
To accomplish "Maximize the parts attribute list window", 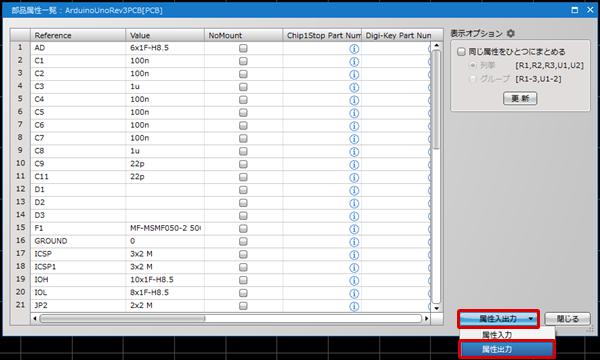I will (x=575, y=10).
